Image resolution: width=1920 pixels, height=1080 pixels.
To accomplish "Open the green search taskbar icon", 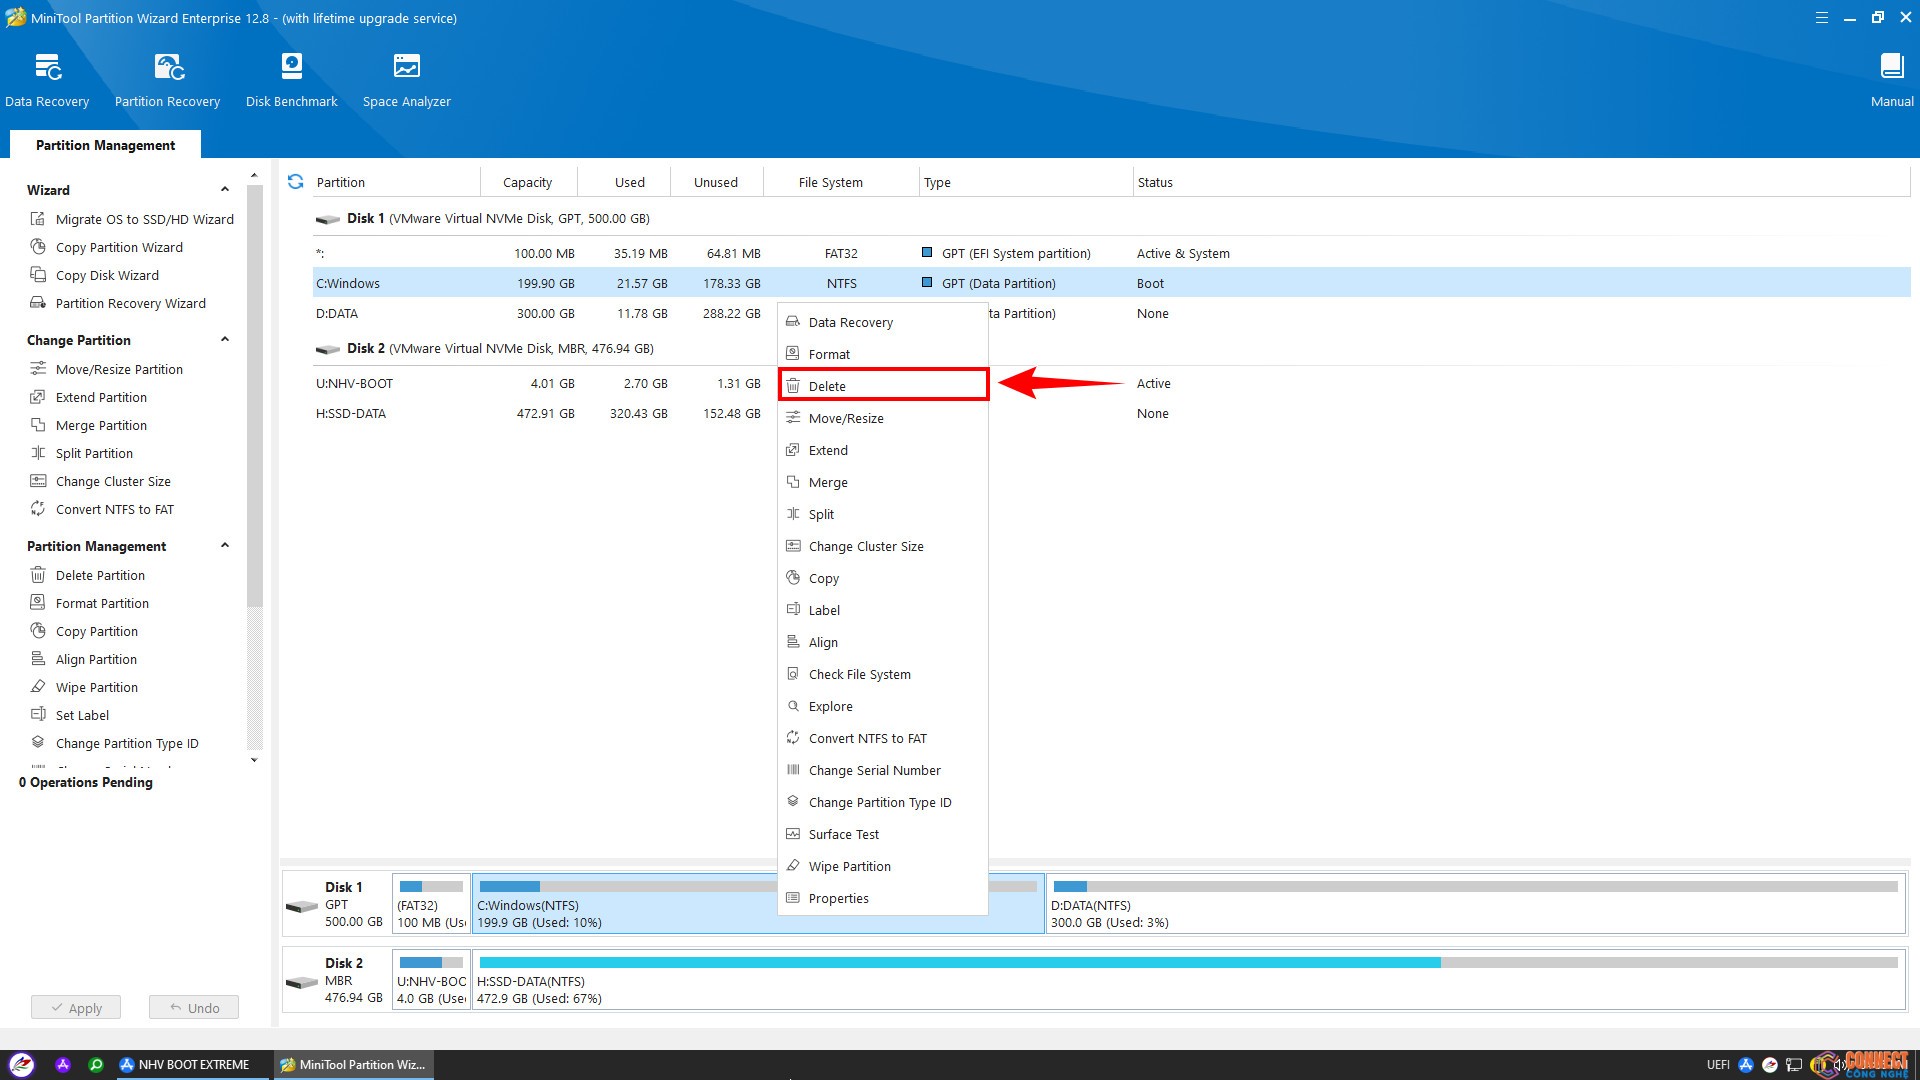I will point(96,1065).
